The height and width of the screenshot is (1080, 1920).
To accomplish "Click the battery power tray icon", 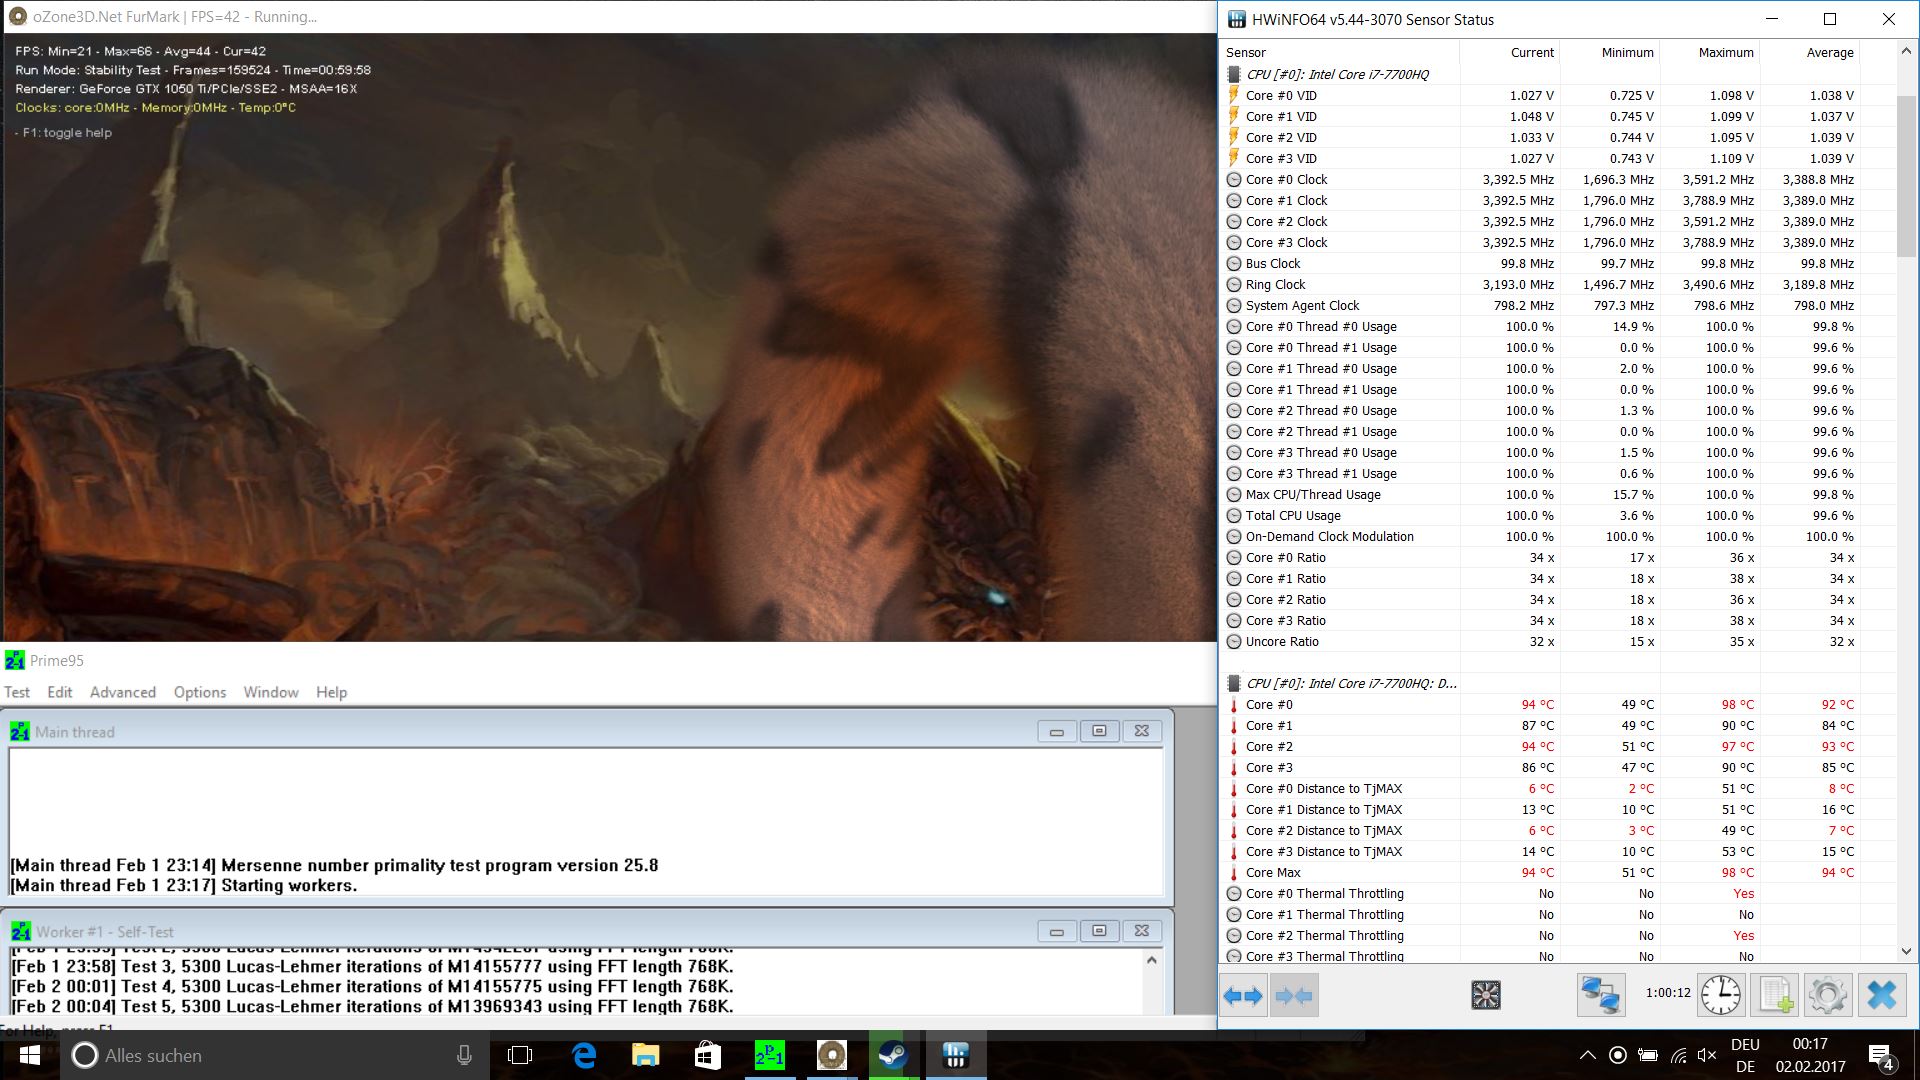I will [1648, 1055].
